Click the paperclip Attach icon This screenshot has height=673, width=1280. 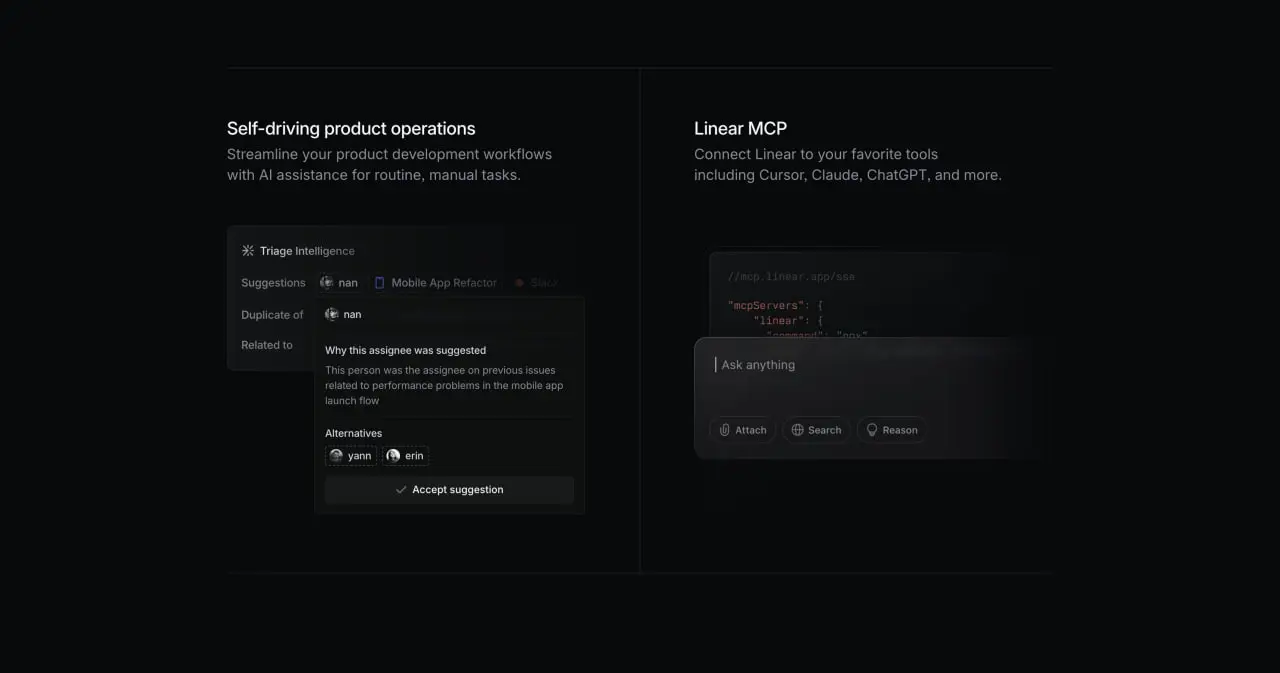tap(725, 430)
